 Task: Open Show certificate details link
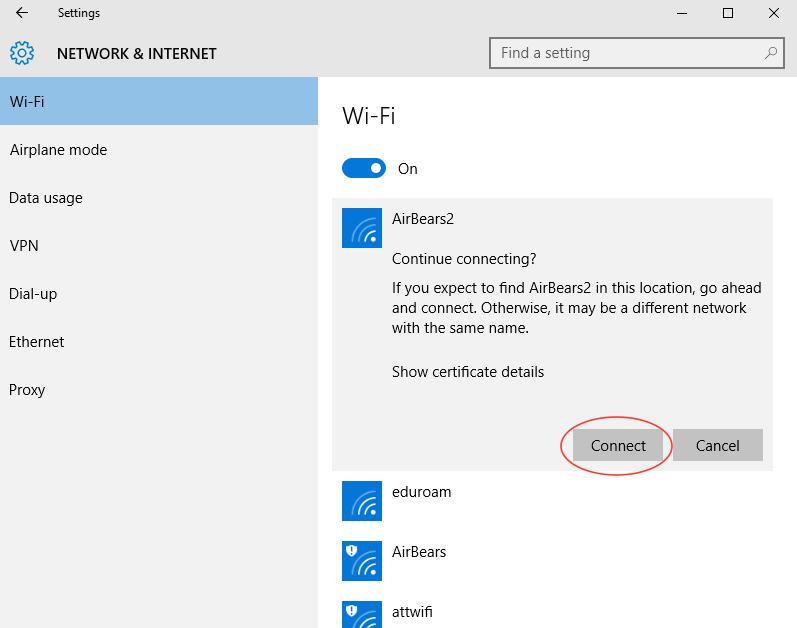click(x=468, y=372)
